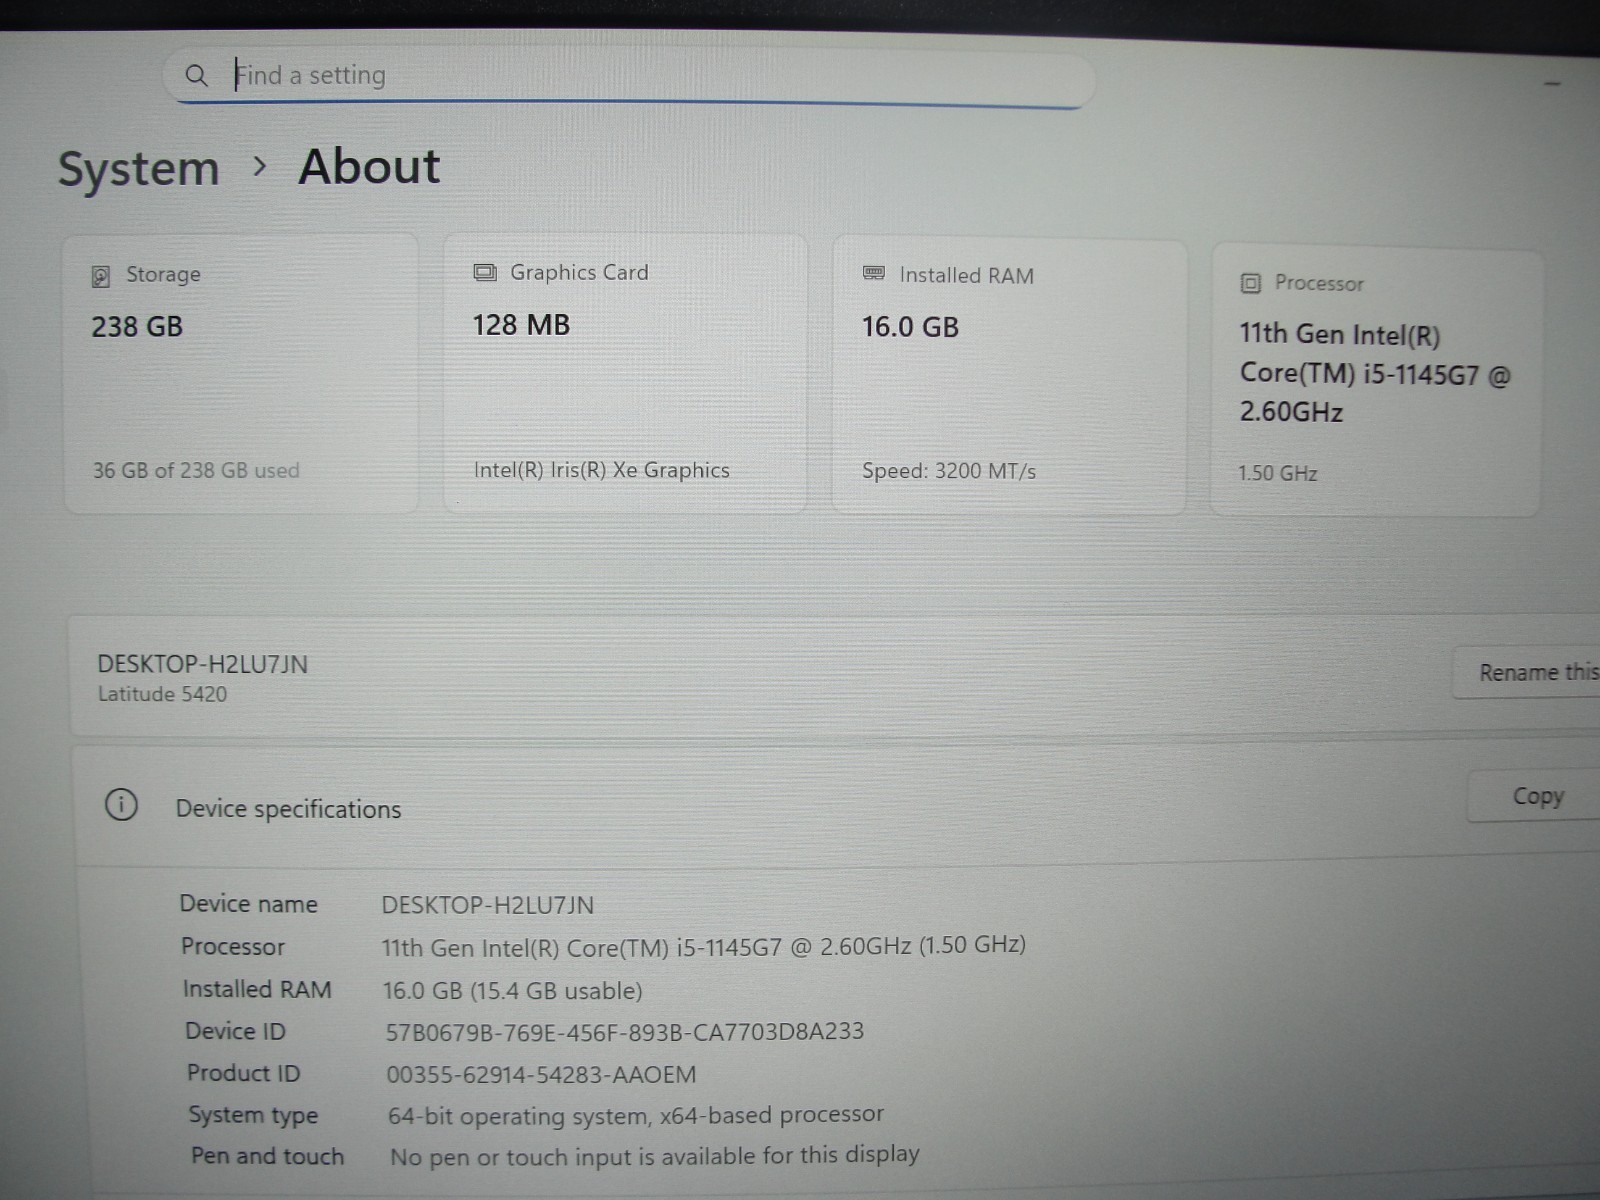
Task: Click the 'Product ID' label
Action: pos(244,1073)
